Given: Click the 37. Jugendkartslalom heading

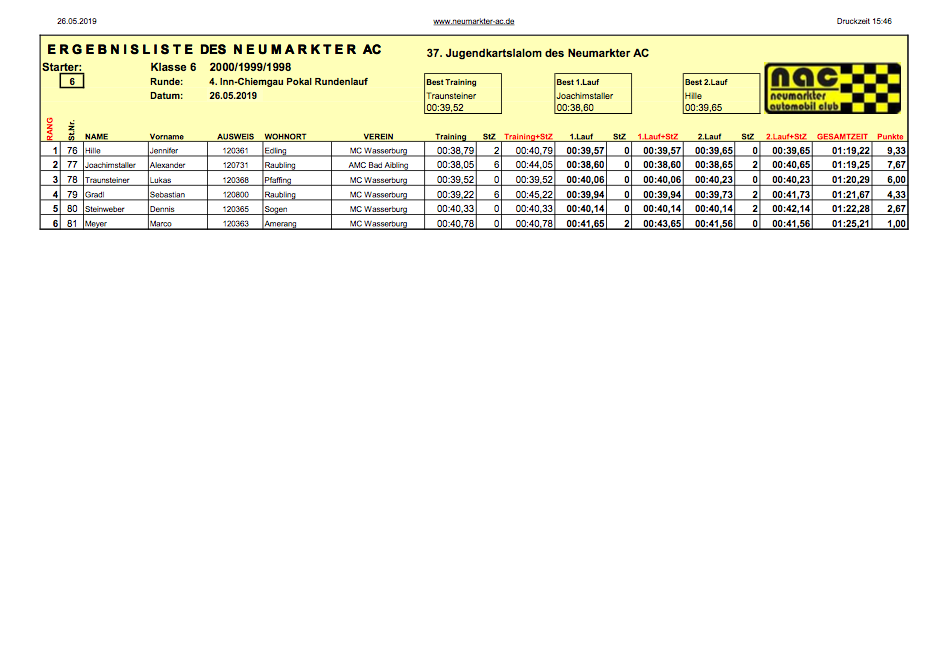Looking at the screenshot, I should click(x=538, y=53).
